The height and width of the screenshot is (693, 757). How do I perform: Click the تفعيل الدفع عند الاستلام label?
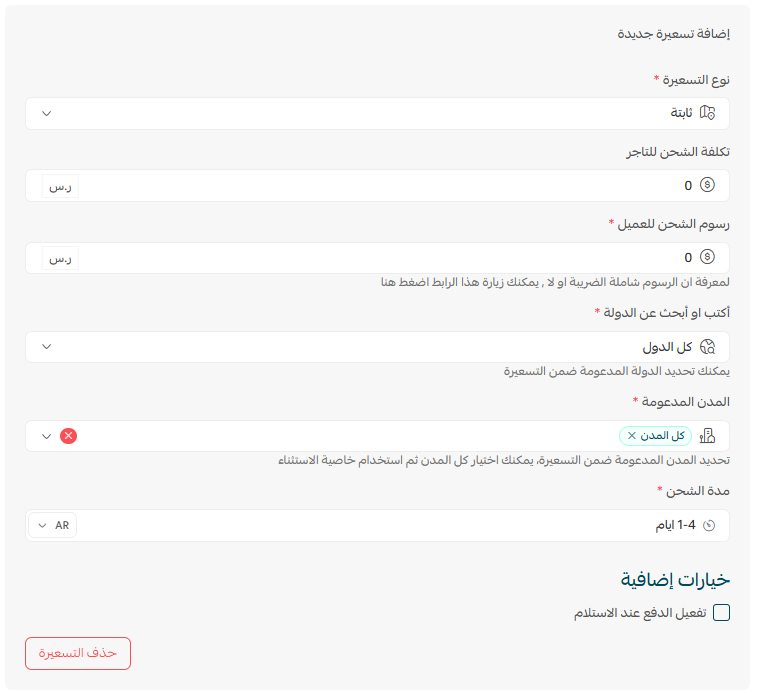point(640,613)
